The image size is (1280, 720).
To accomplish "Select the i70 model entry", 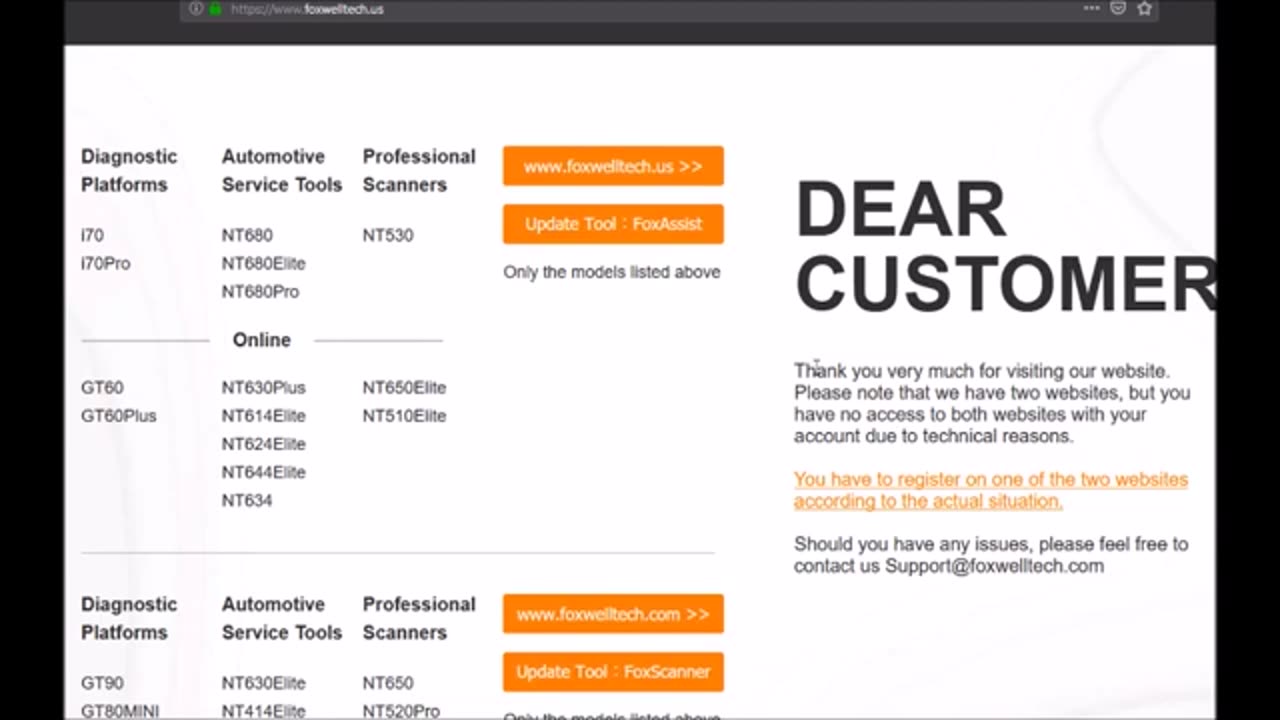I will point(92,235).
